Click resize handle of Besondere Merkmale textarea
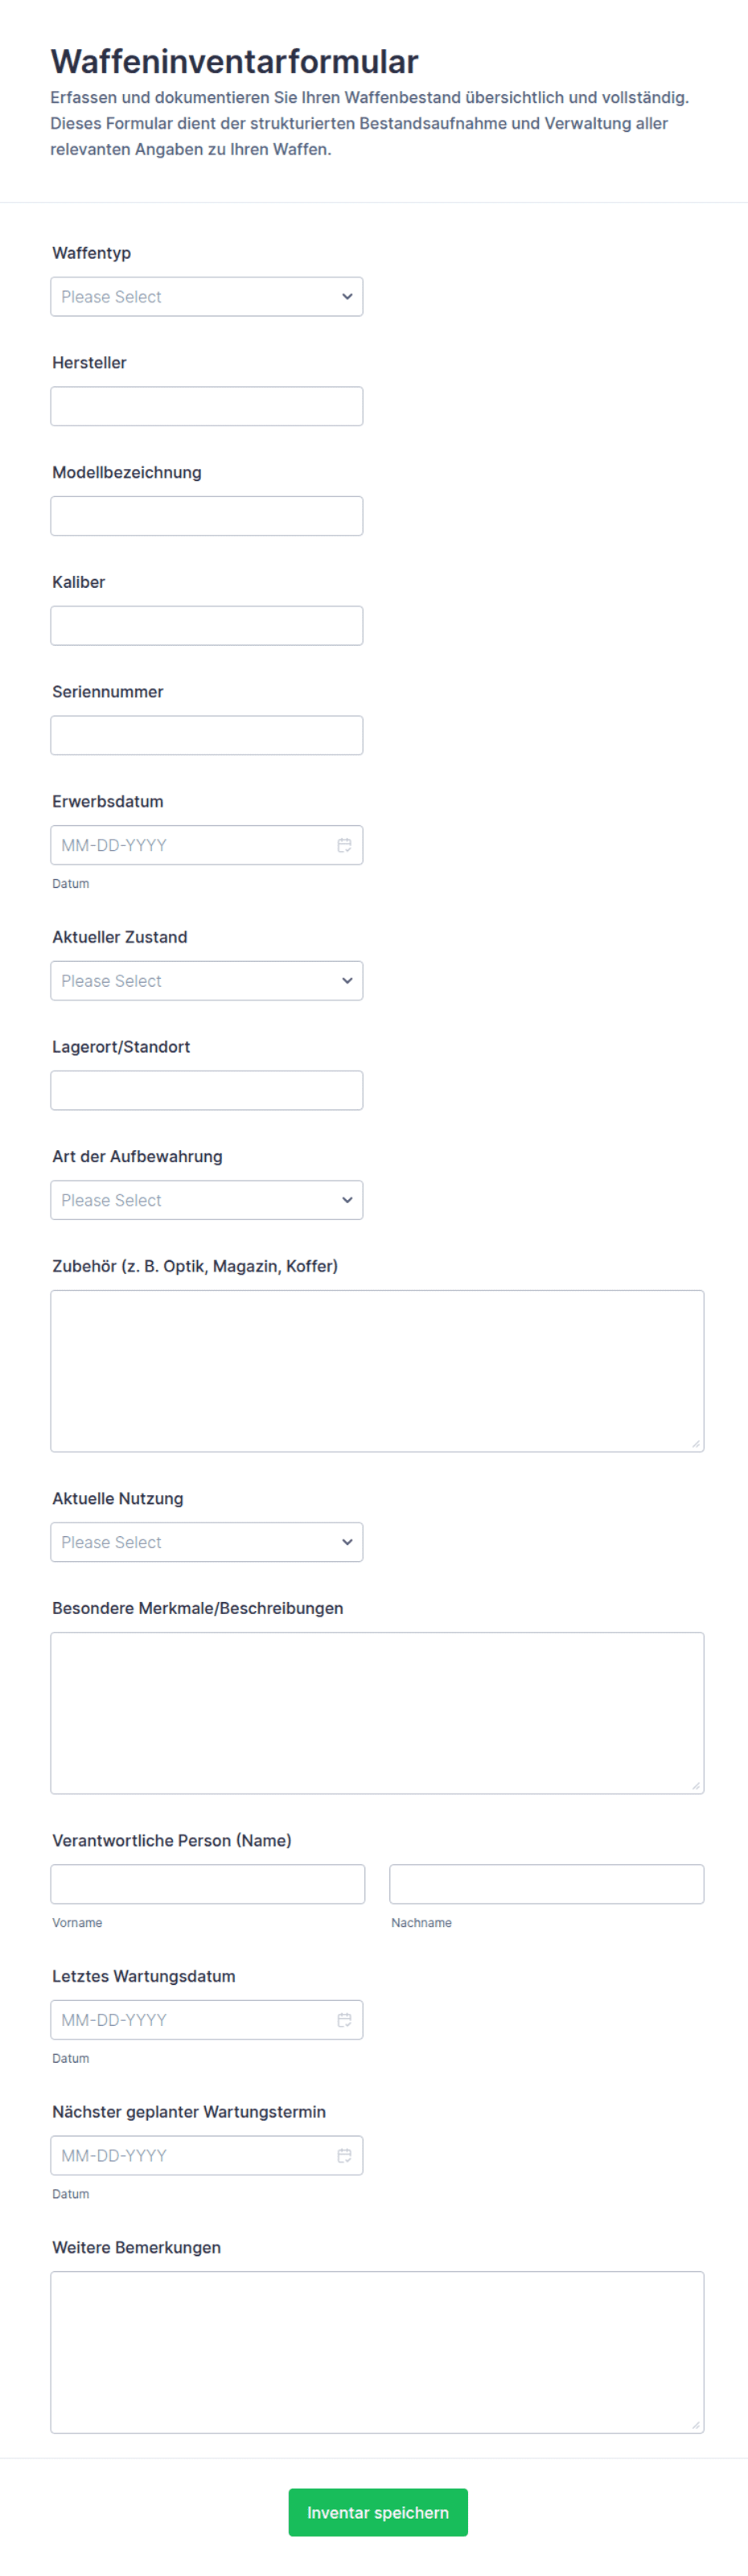748x2576 pixels. [x=696, y=1786]
